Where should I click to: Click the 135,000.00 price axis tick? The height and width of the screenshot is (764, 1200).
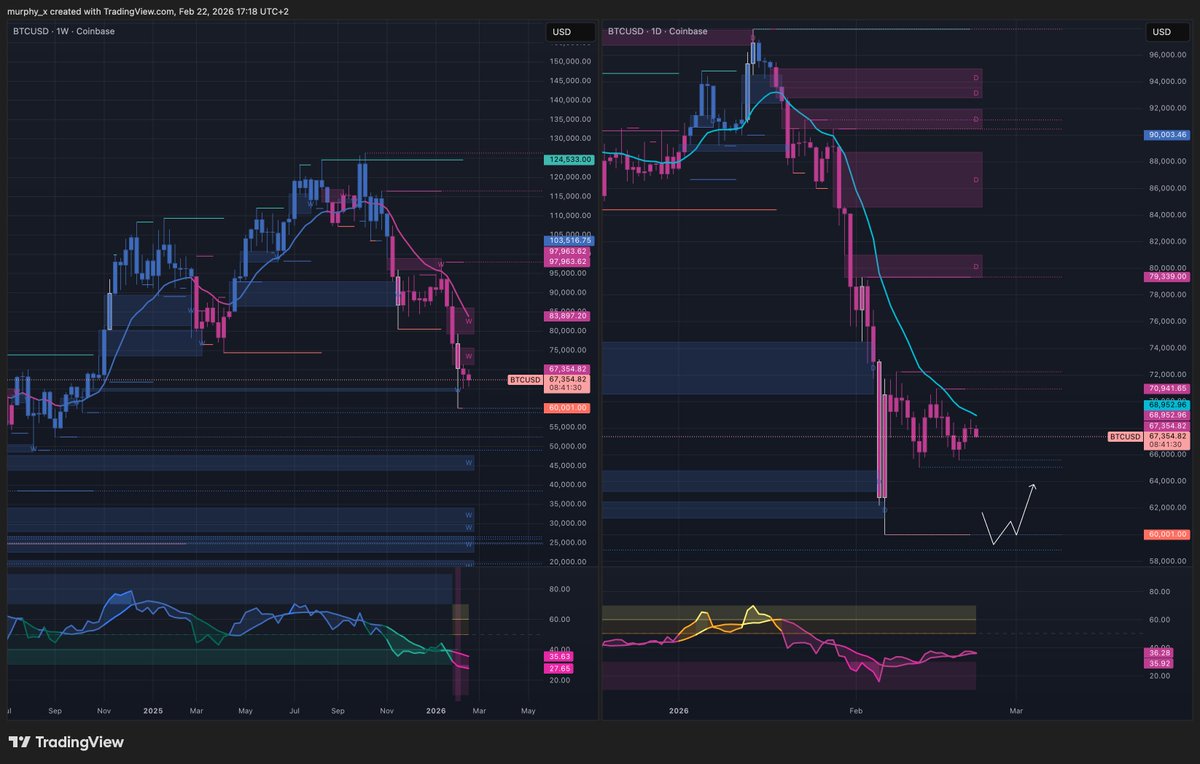[x=571, y=119]
